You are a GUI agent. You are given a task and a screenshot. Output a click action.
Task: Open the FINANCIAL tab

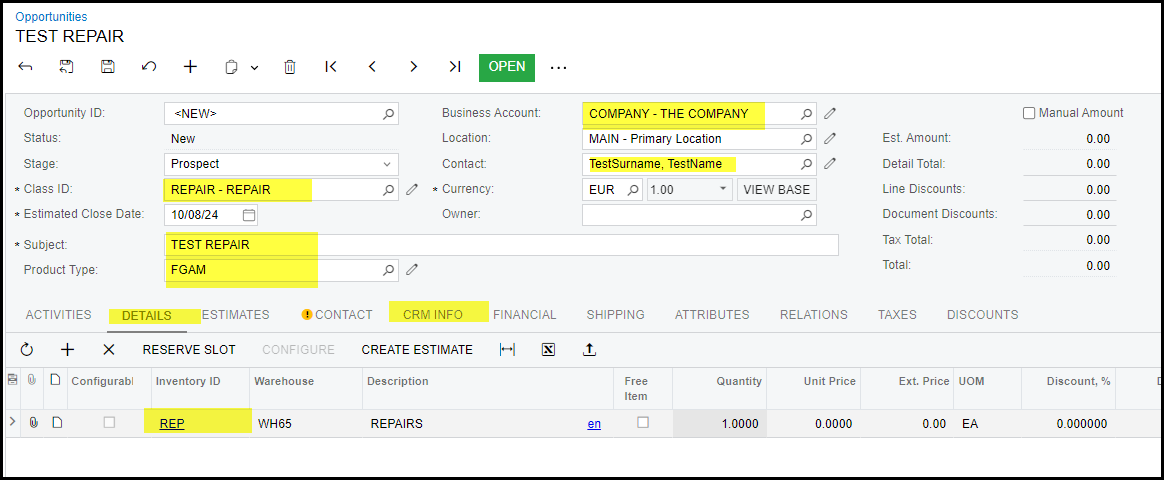click(524, 315)
